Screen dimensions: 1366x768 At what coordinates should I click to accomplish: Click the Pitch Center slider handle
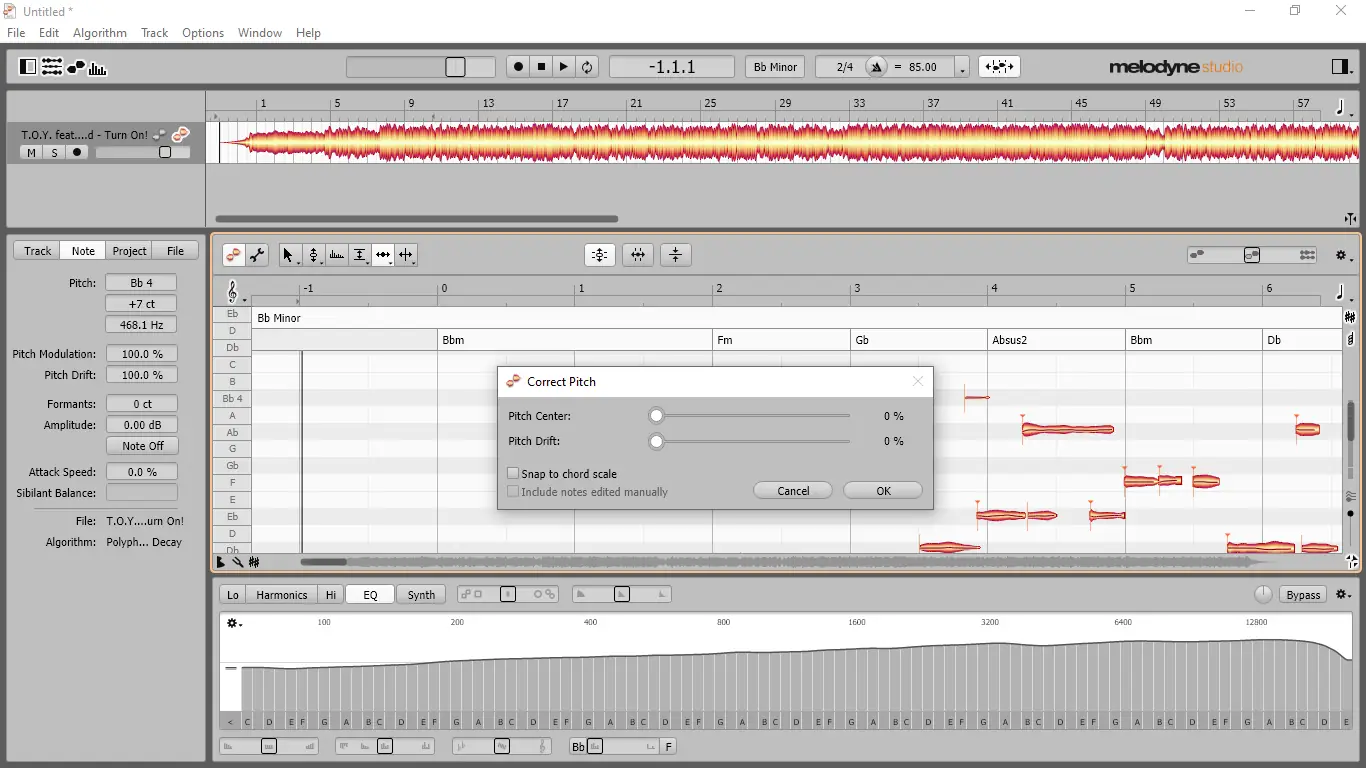click(656, 416)
